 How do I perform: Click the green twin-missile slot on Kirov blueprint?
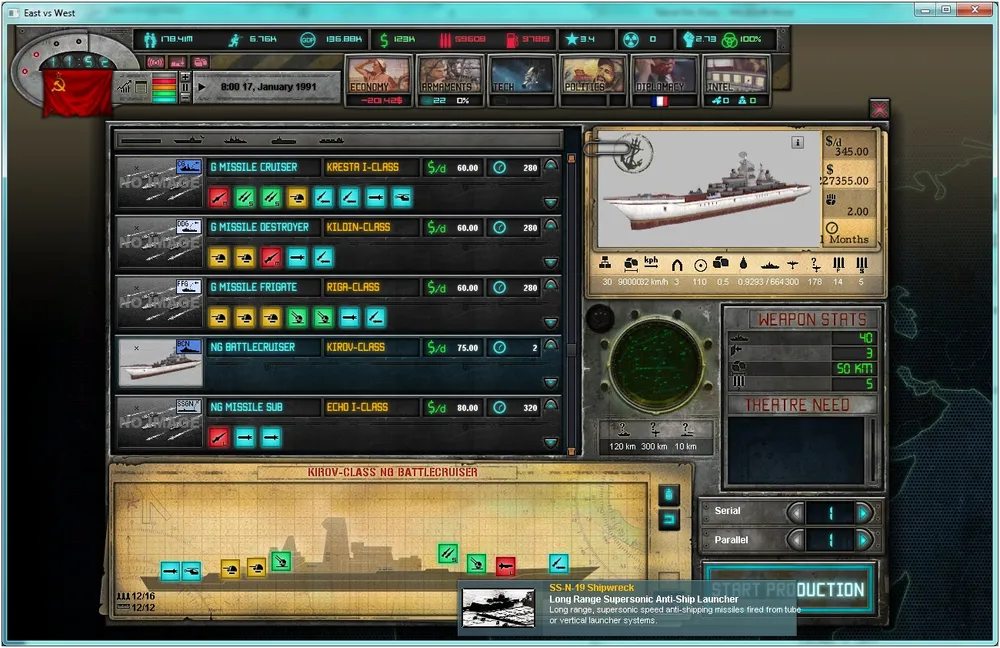[x=448, y=553]
